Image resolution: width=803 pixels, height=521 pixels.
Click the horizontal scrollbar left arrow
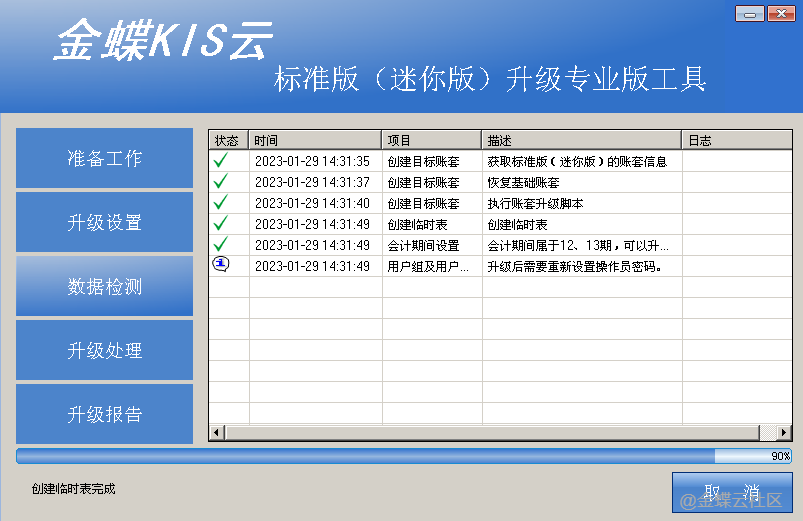[216, 433]
